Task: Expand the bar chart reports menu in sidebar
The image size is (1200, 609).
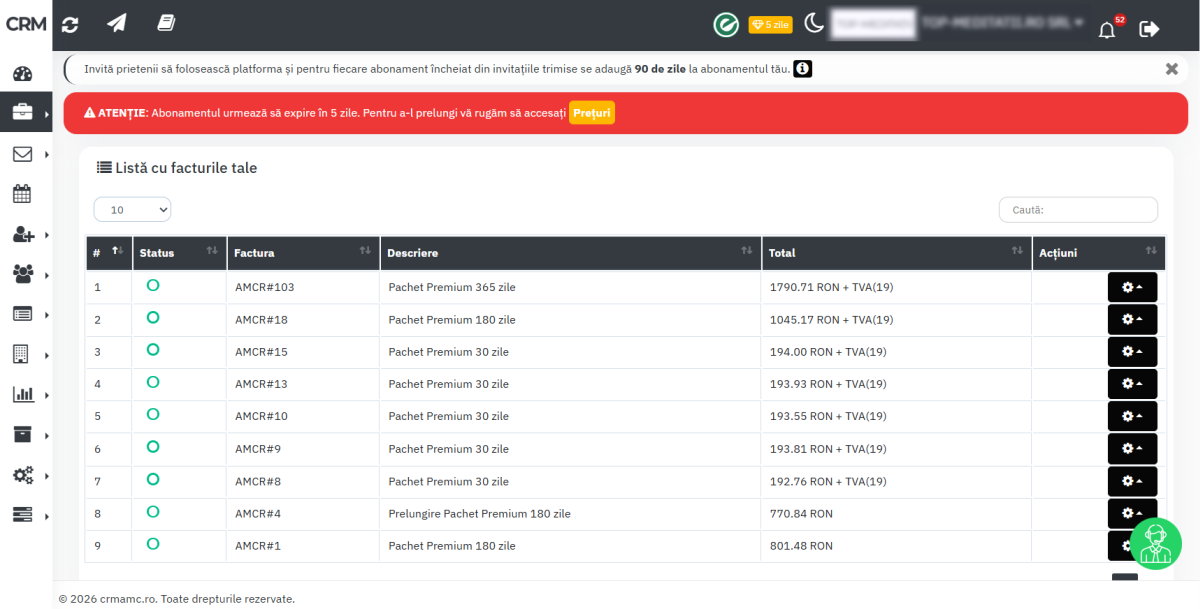Action: [x=23, y=394]
